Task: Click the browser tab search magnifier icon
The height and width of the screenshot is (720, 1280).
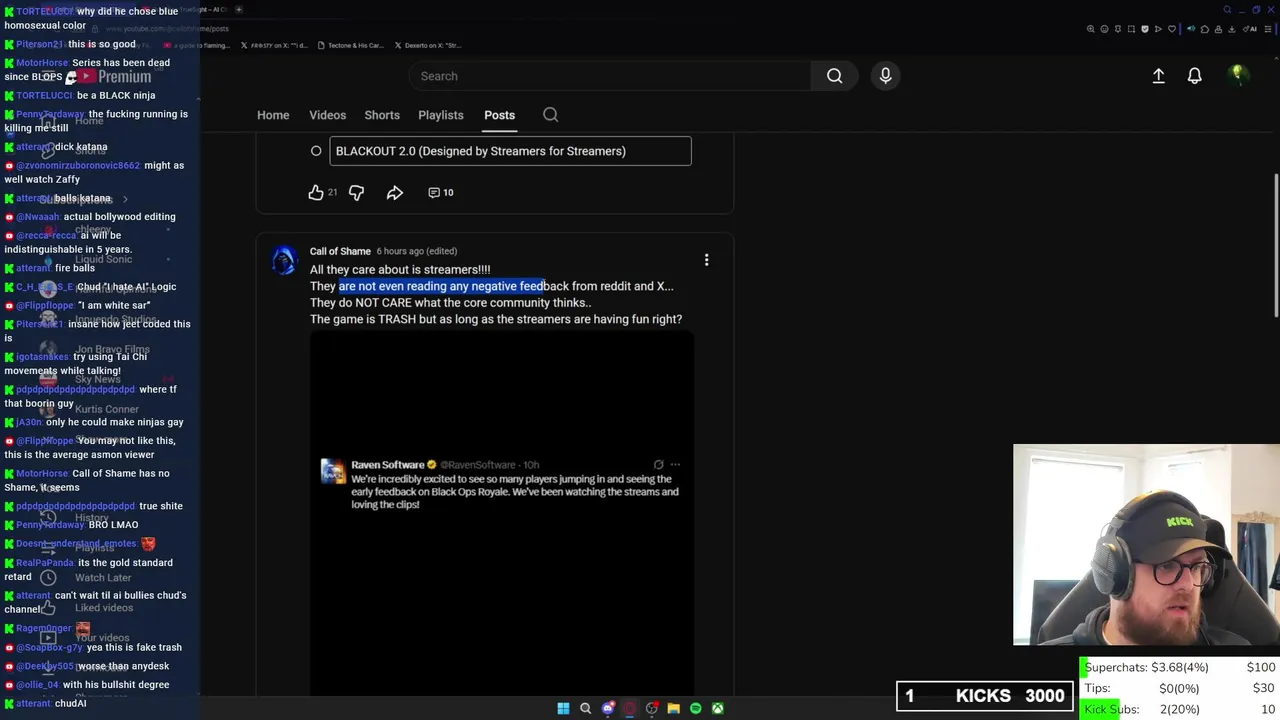Action: tap(1227, 10)
